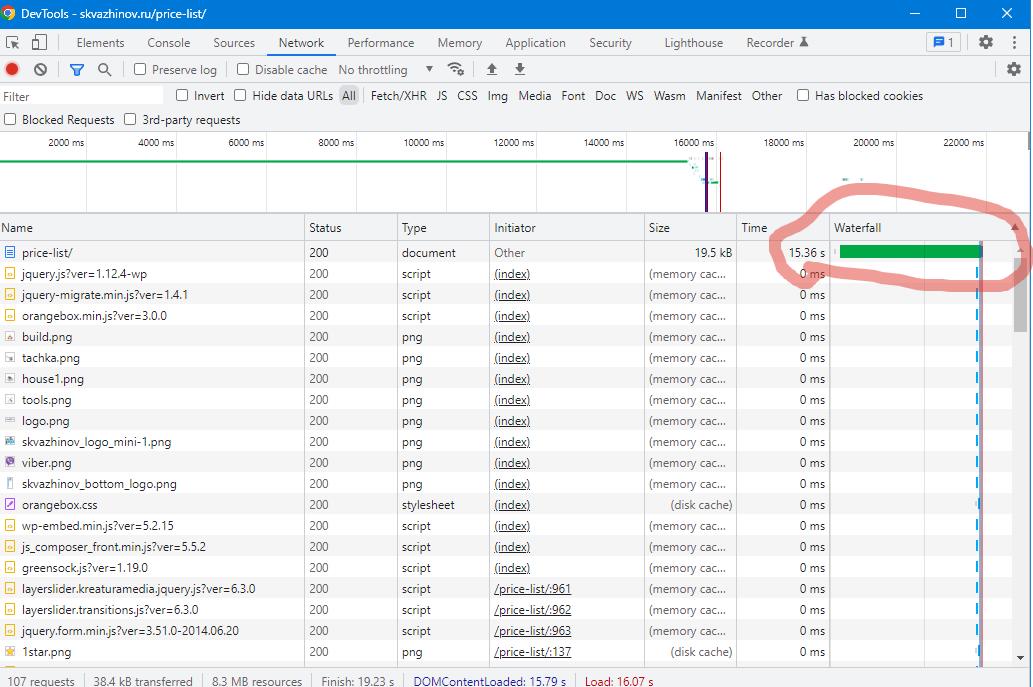Image resolution: width=1033 pixels, height=687 pixels.
Task: Sort by the Waterfall column header
Action: [x=858, y=228]
